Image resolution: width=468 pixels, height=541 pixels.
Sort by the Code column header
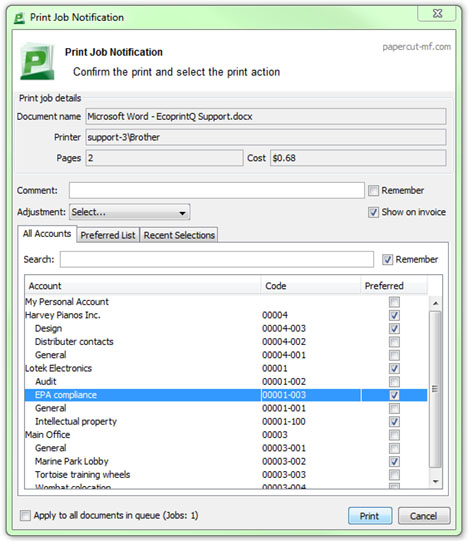point(311,286)
